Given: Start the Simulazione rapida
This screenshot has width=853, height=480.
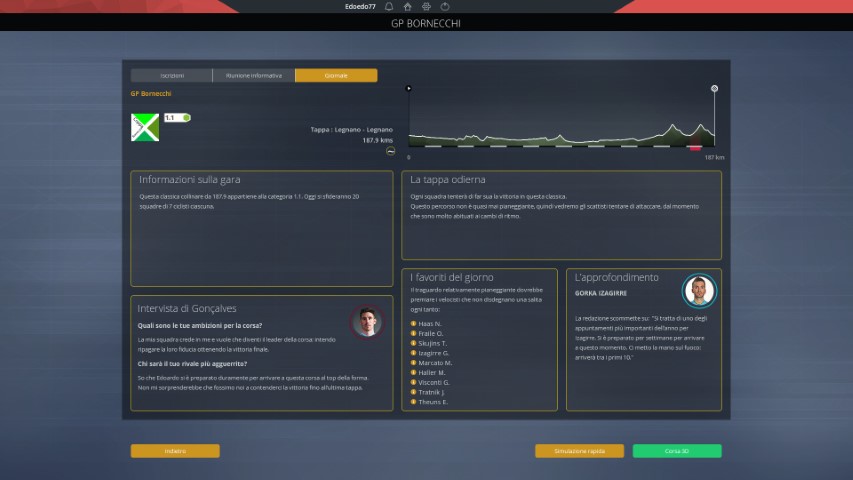Looking at the screenshot, I should pos(579,451).
